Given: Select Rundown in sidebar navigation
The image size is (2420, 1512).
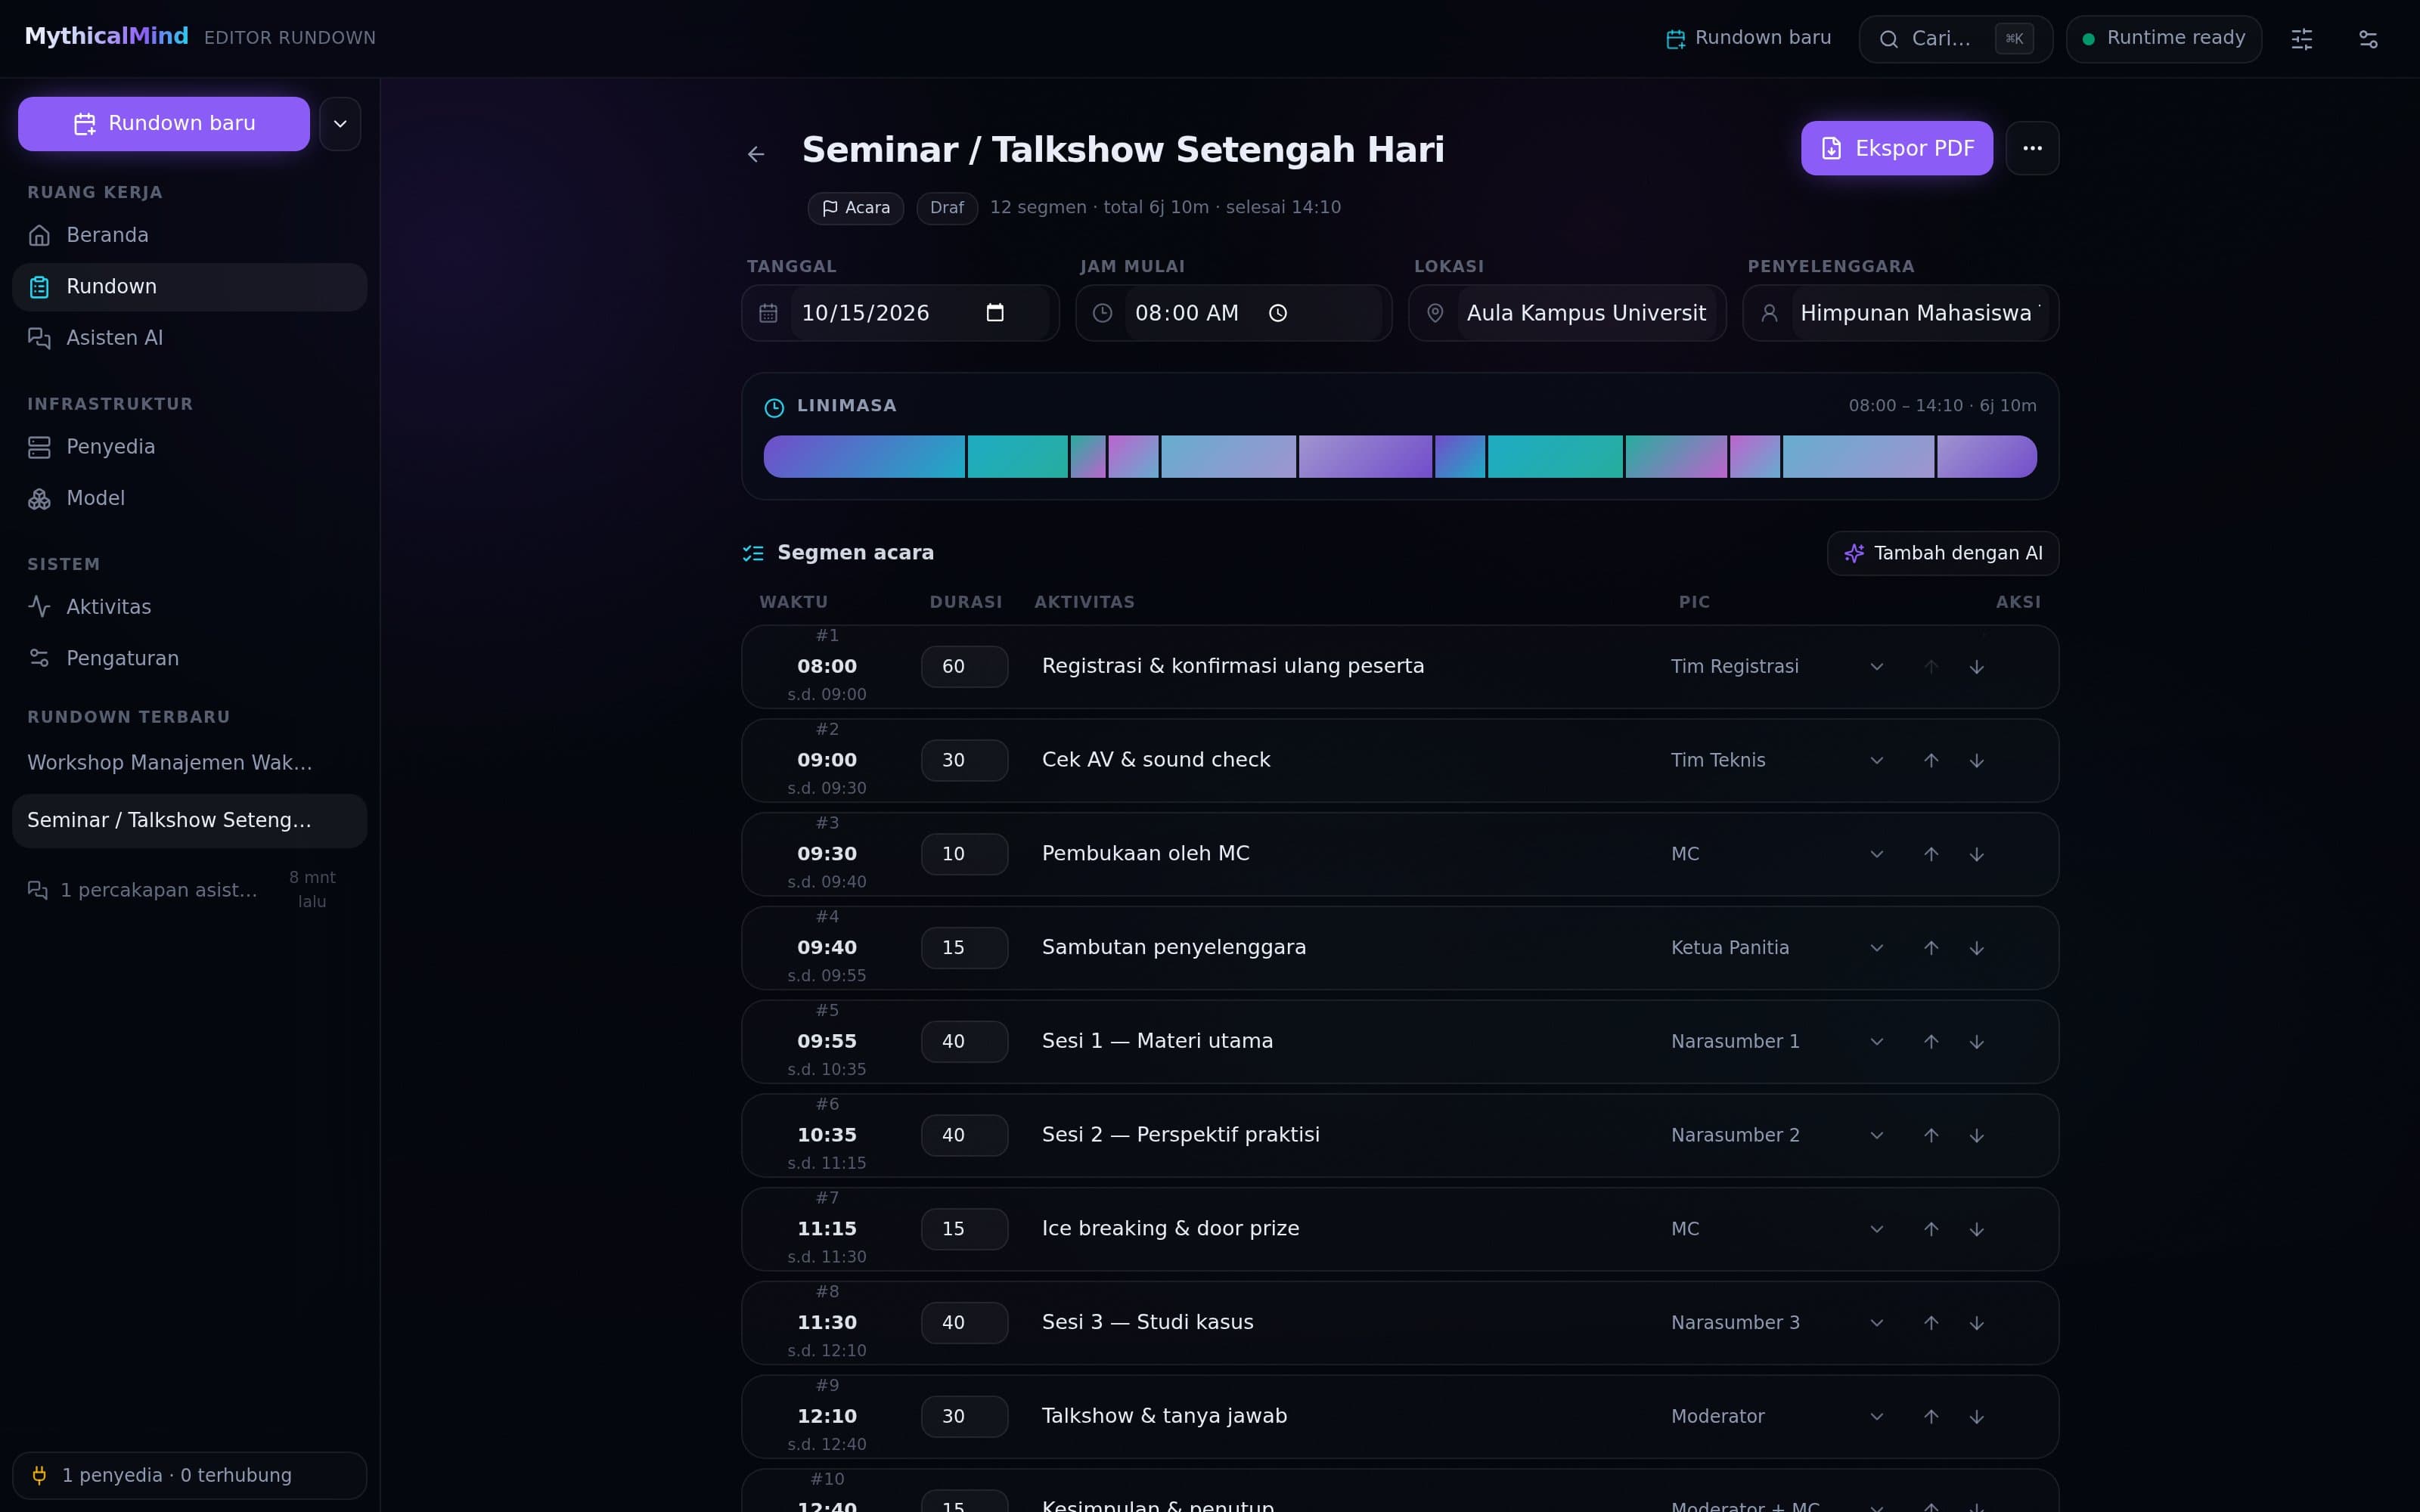Looking at the screenshot, I should click(189, 287).
